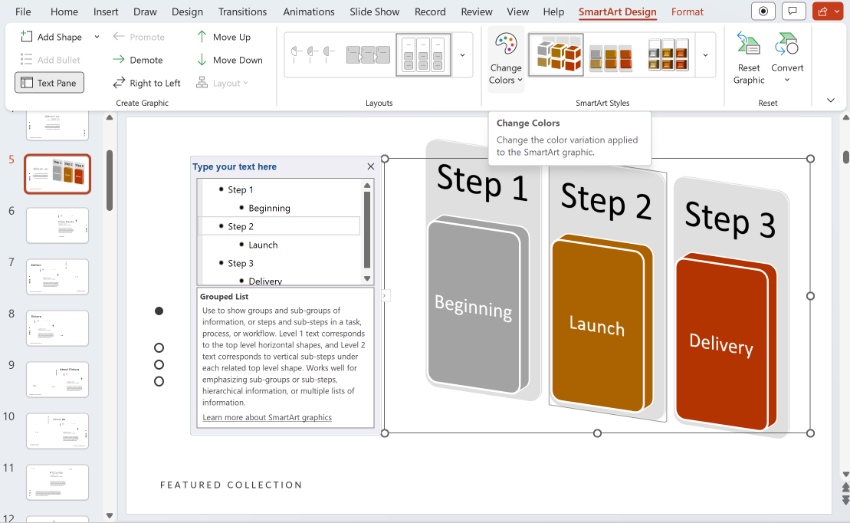Image resolution: width=850 pixels, height=523 pixels.
Task: Select 'Step 3' in the text pane
Action: (x=240, y=263)
